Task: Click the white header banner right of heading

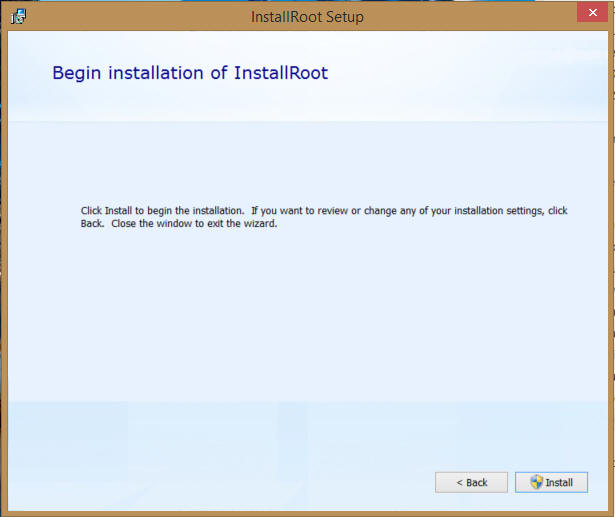Action: pyautogui.click(x=470, y=75)
